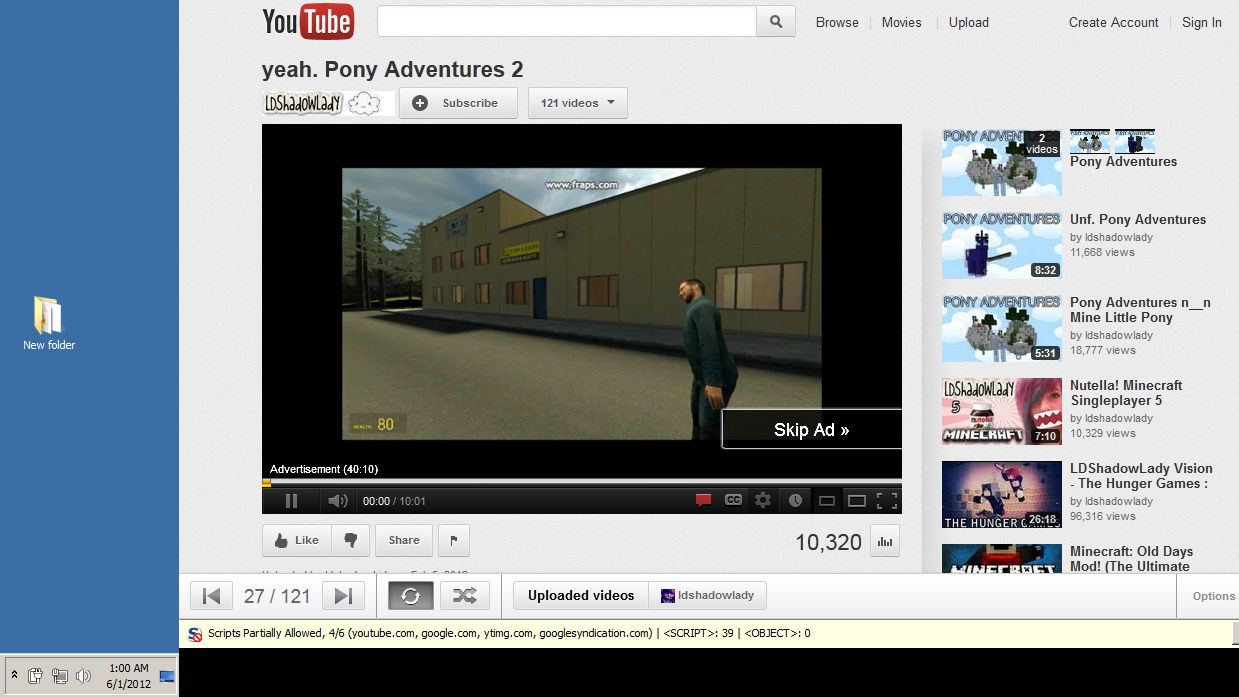Viewport: 1239px width, 697px height.
Task: Click the Watch Later clock icon
Action: click(x=795, y=500)
